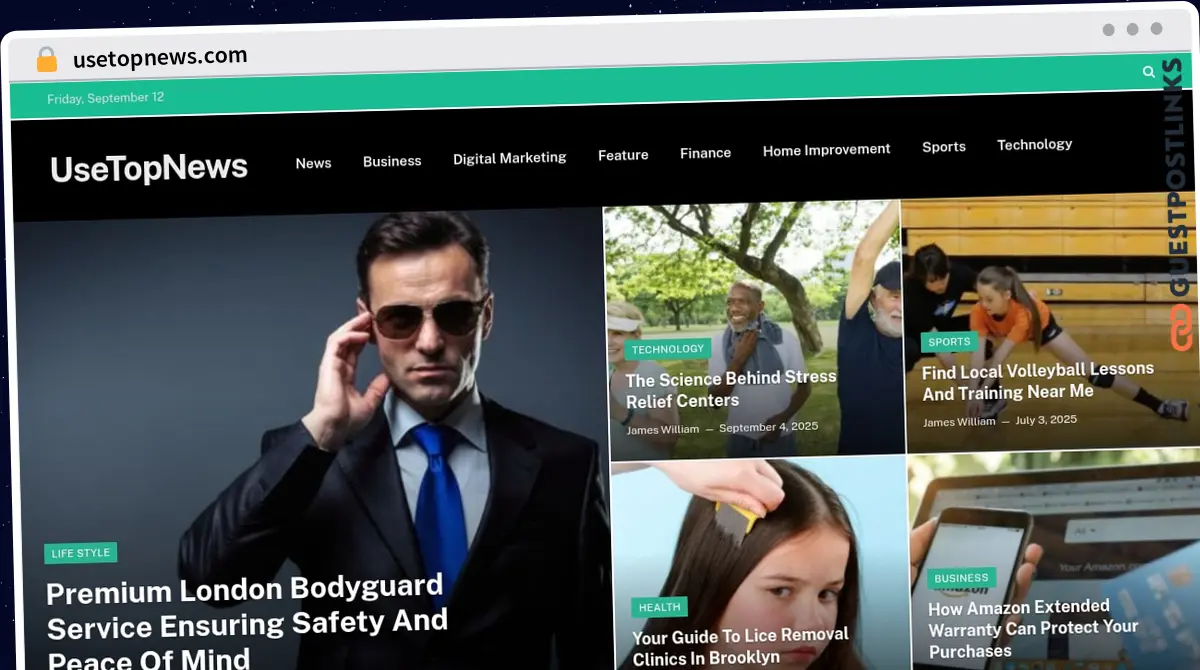Open the UseTopNews site logo

[149, 168]
